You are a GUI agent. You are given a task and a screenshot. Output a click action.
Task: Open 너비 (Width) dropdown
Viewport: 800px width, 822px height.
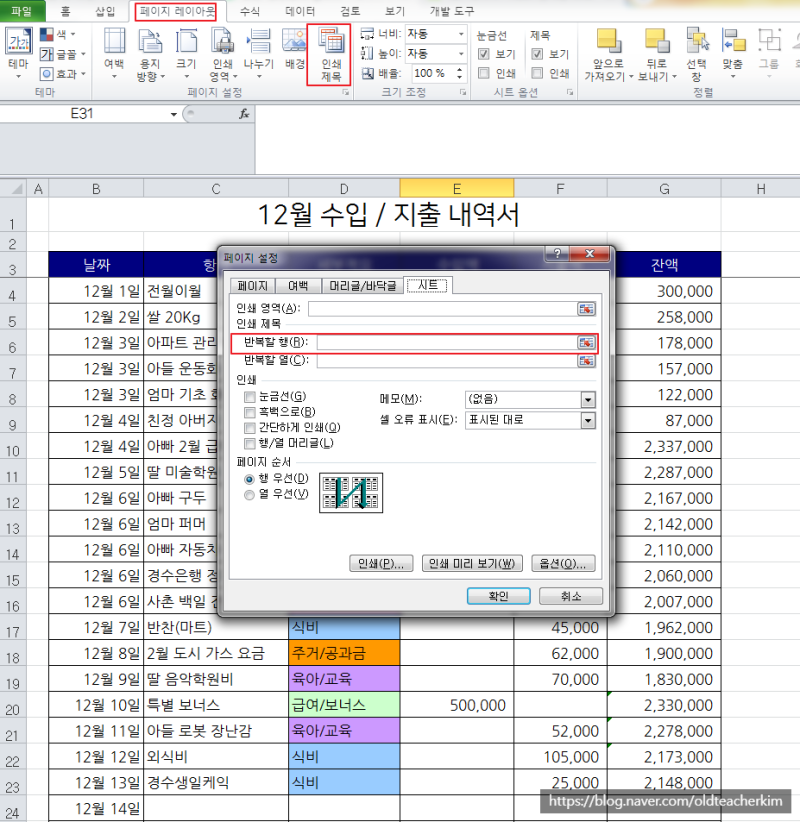(461, 35)
